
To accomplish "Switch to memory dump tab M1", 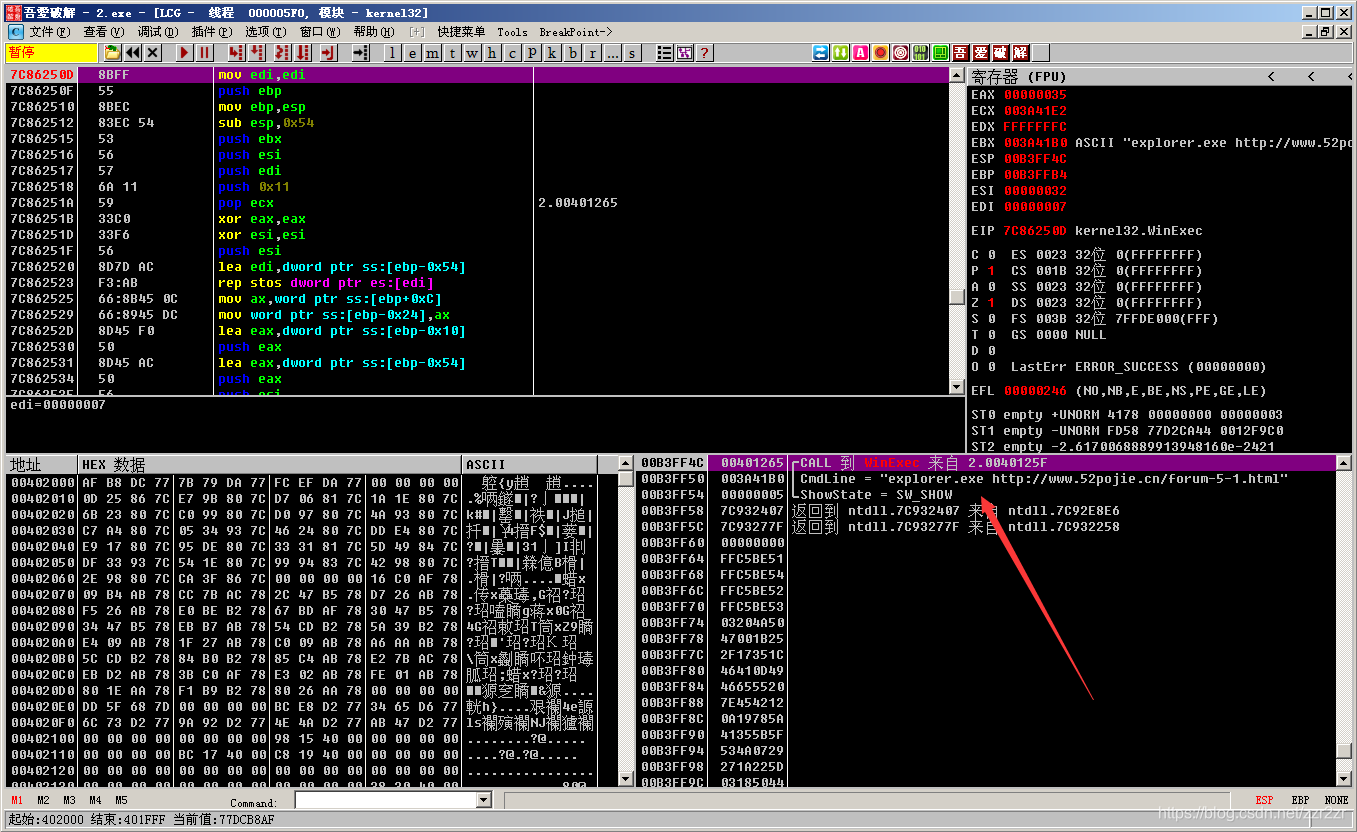I will coord(17,800).
